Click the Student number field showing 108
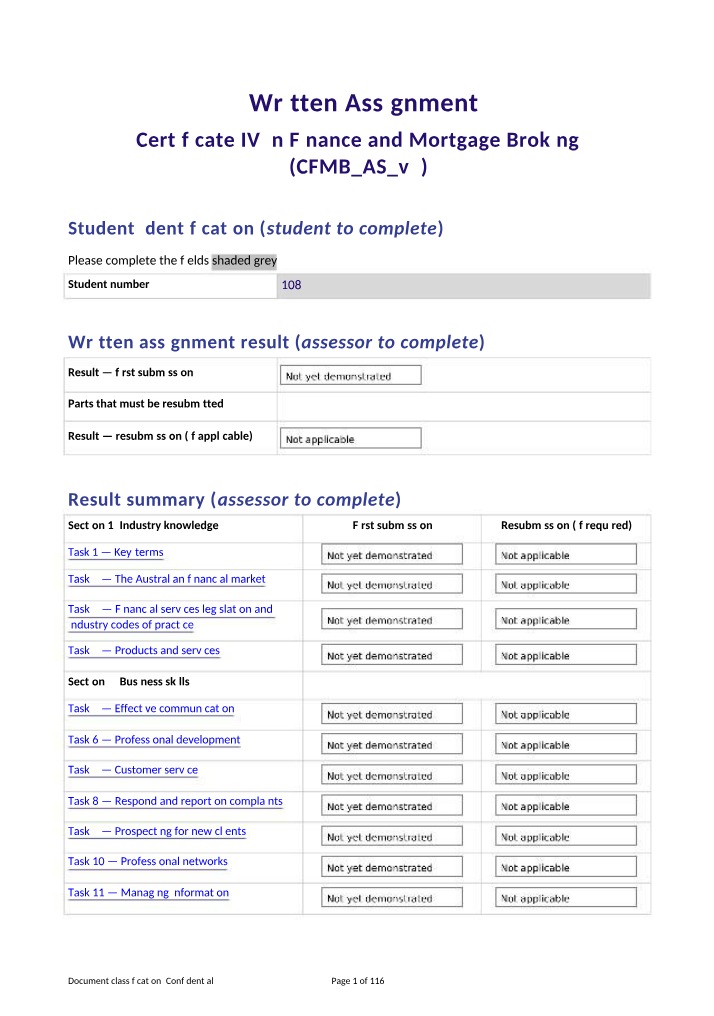Screen dimensions: 714x1016 pos(464,285)
